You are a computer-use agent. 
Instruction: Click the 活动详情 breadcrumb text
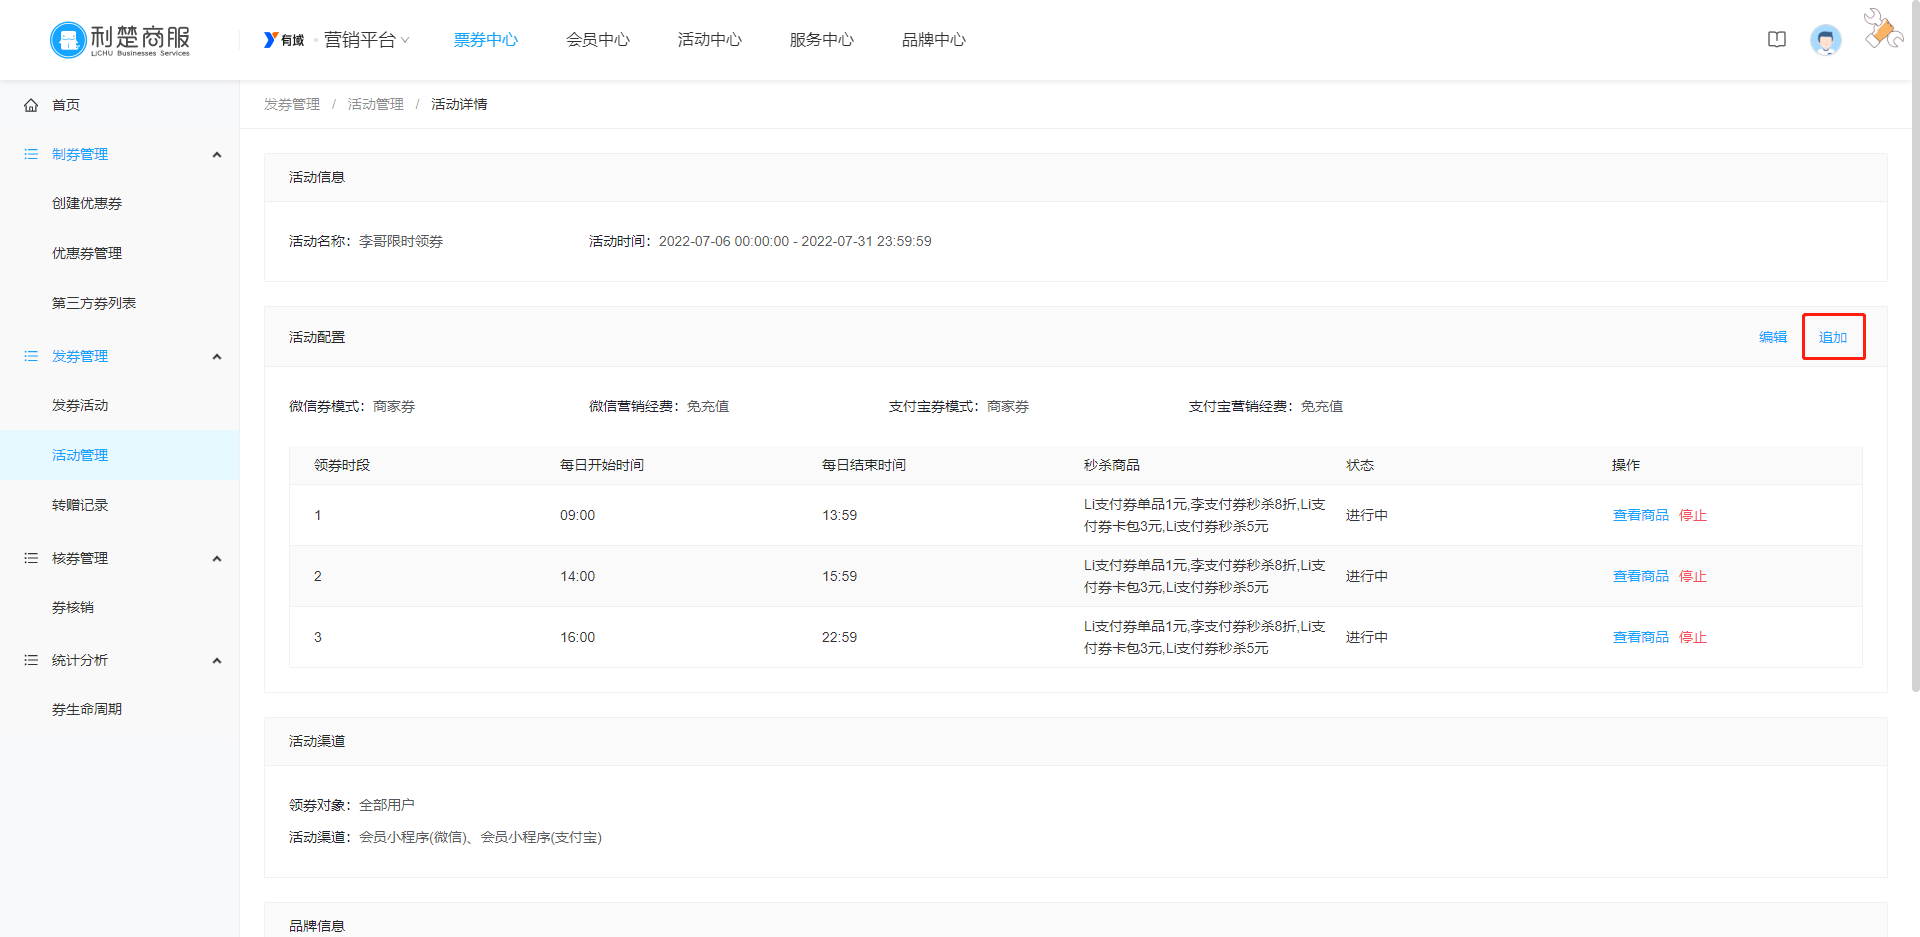click(x=459, y=104)
